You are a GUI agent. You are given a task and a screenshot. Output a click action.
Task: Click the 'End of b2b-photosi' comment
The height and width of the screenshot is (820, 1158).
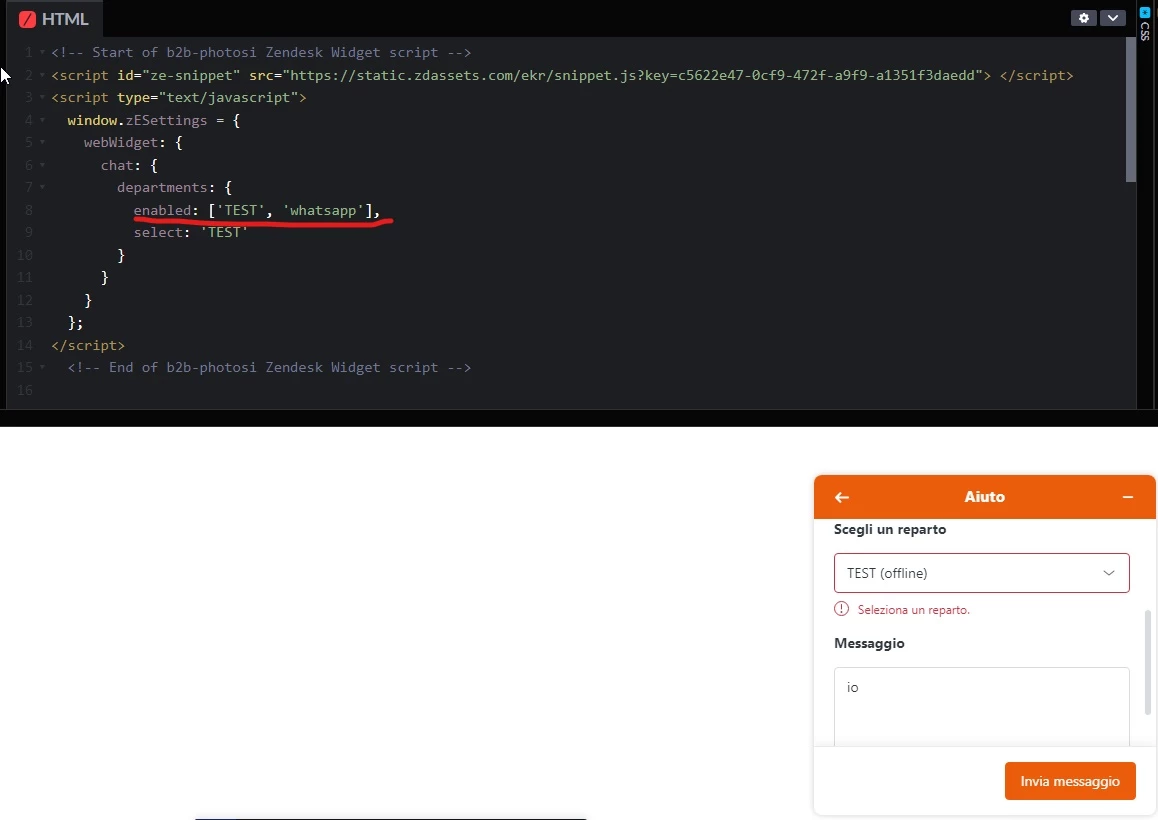(269, 367)
